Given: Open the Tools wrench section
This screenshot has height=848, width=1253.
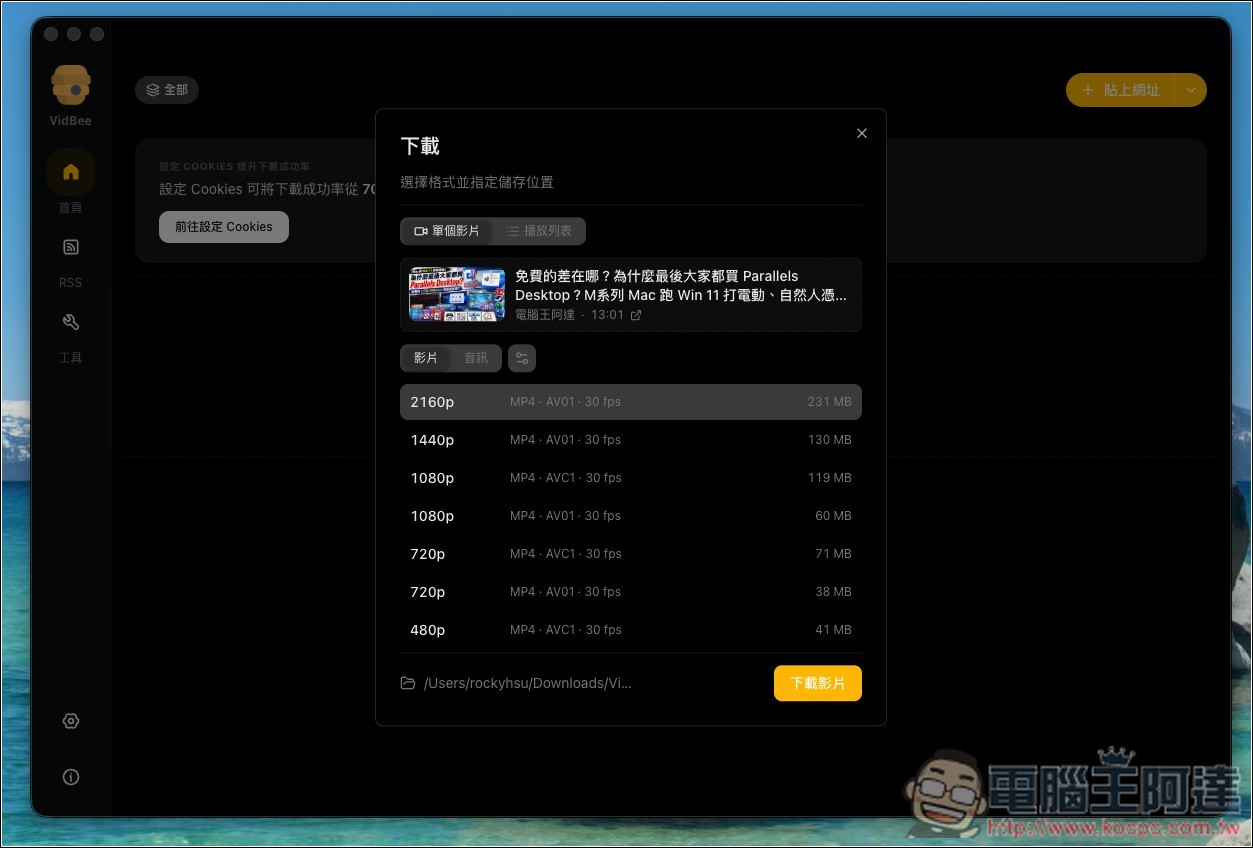Looking at the screenshot, I should 70,322.
